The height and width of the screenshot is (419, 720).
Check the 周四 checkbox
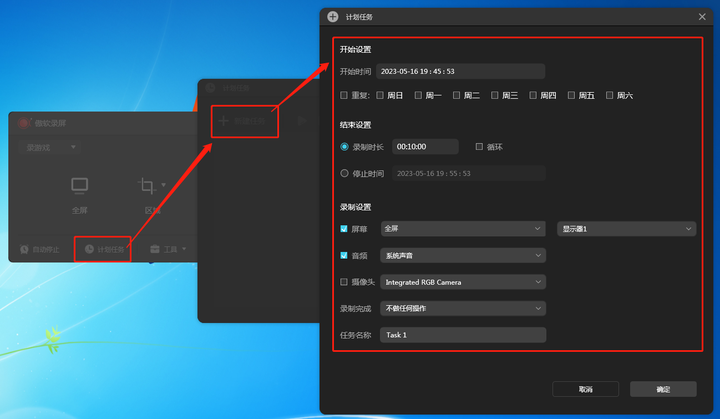(533, 95)
